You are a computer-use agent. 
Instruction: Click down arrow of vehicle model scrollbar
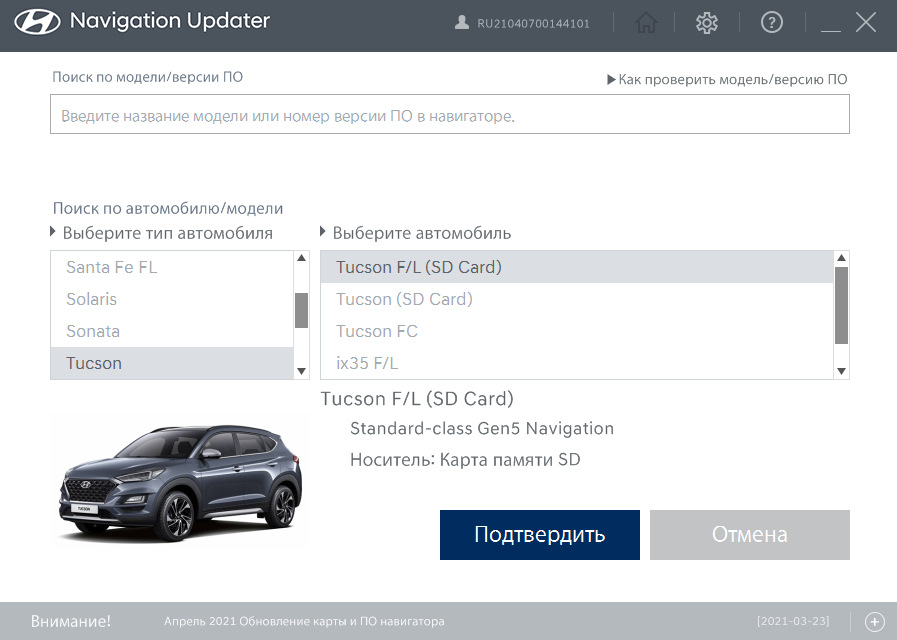[841, 371]
